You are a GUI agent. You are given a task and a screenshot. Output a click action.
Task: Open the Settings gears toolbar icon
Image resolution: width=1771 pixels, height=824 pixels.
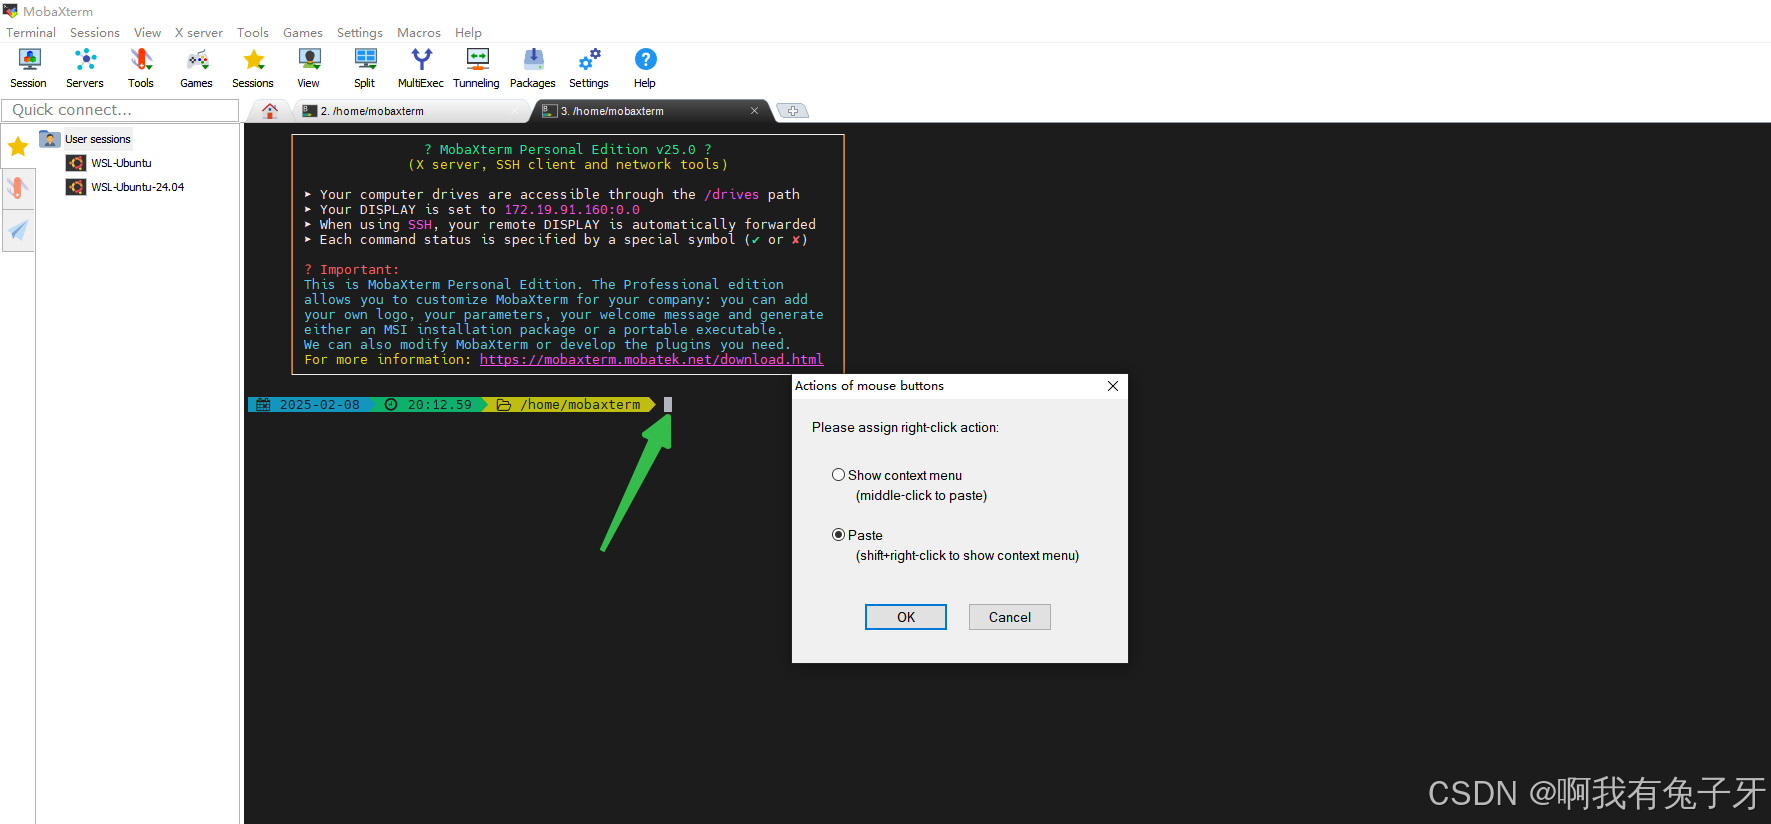point(589,60)
